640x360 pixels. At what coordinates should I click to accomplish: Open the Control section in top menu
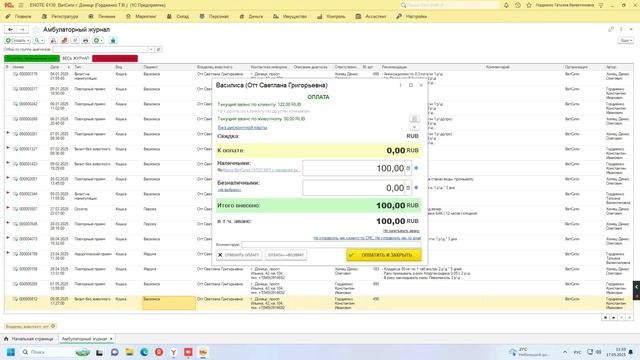(x=331, y=17)
